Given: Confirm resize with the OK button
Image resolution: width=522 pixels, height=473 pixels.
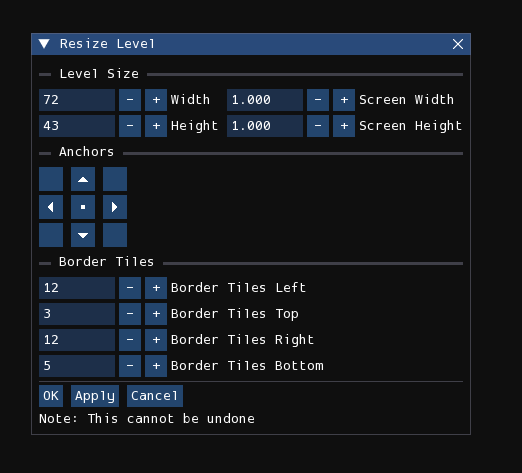Looking at the screenshot, I should click(x=51, y=396).
